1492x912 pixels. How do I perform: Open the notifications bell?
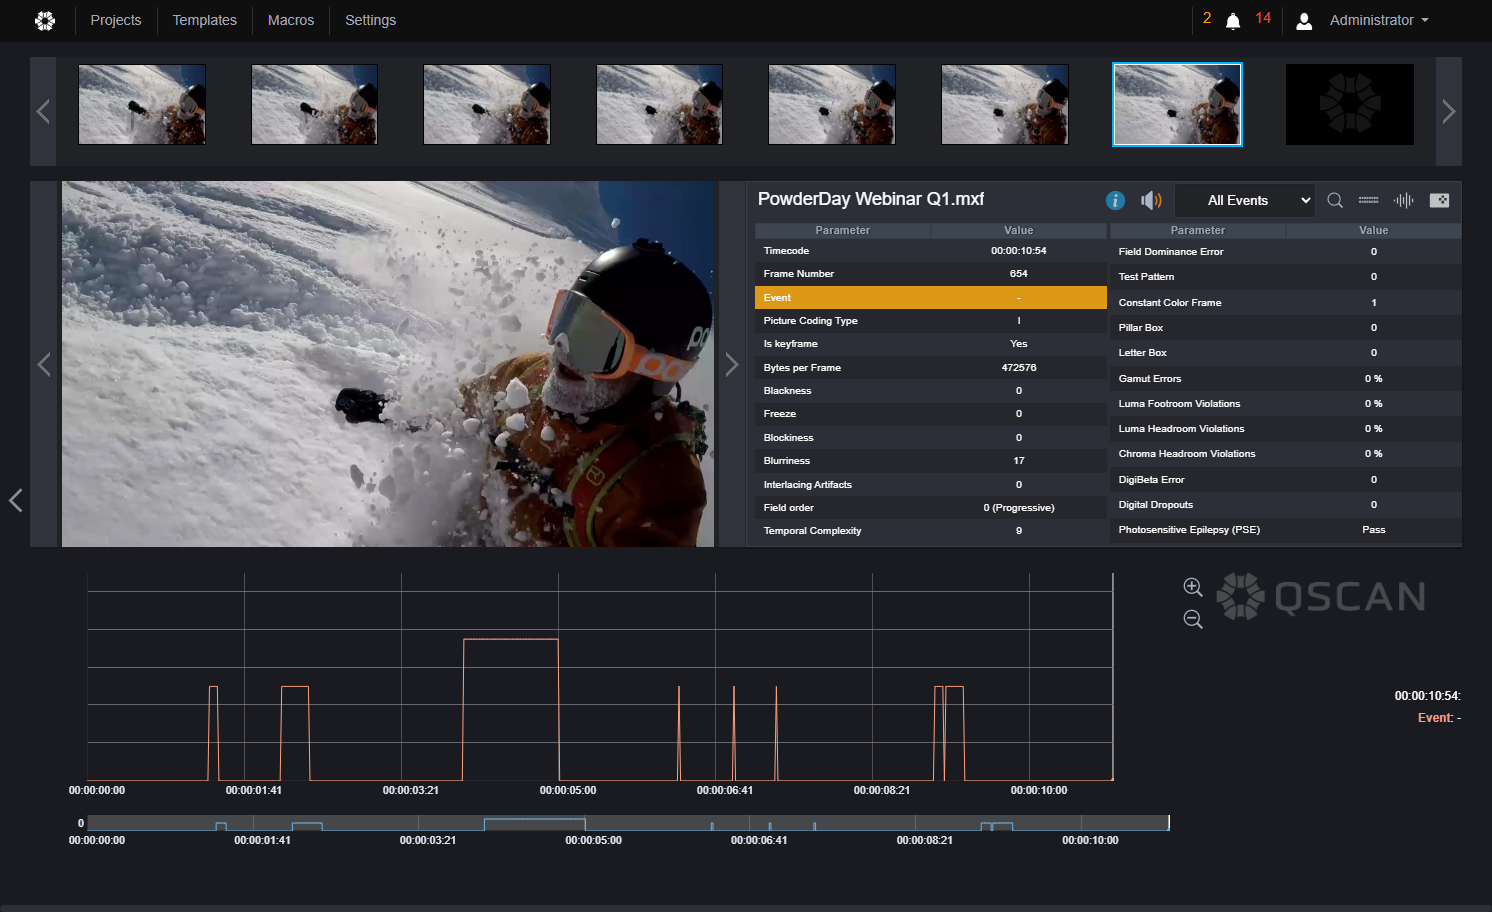click(1233, 21)
